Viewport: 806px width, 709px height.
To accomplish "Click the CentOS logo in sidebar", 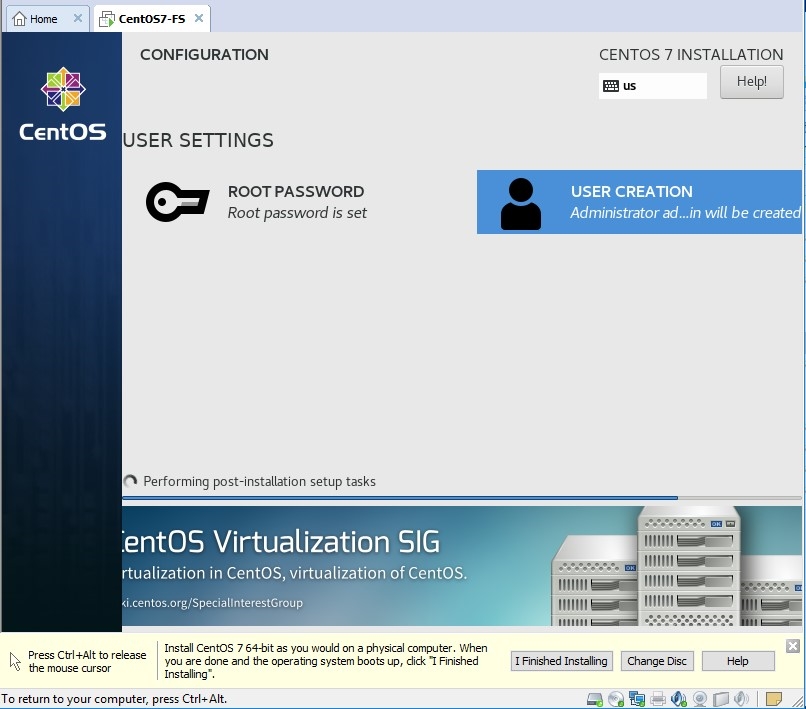I will [x=62, y=104].
